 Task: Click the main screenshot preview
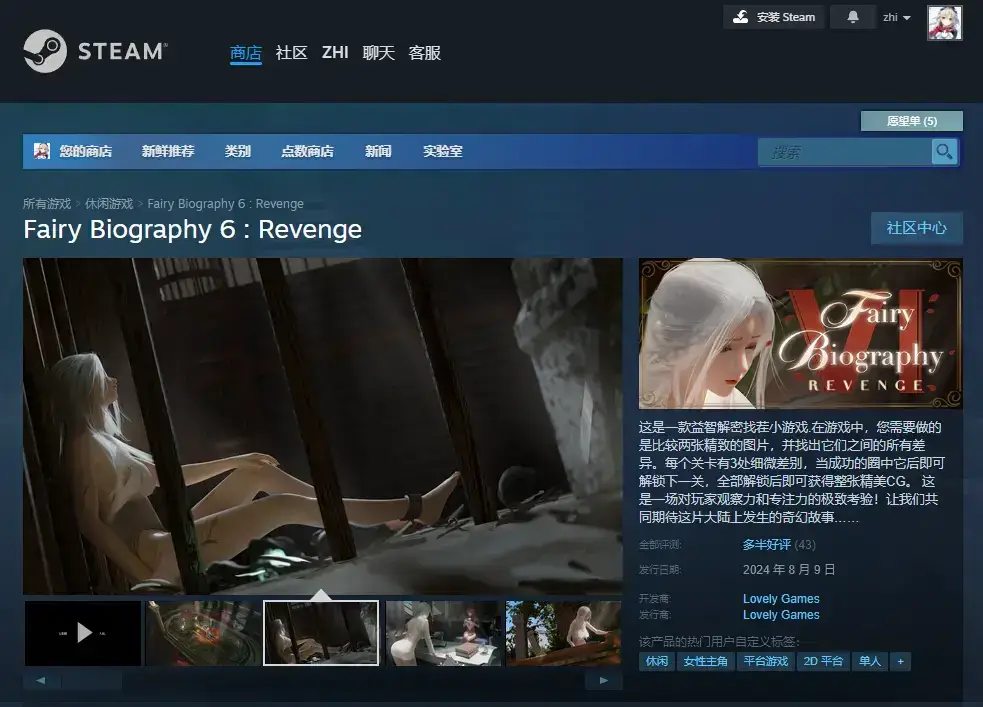pyautogui.click(x=323, y=426)
